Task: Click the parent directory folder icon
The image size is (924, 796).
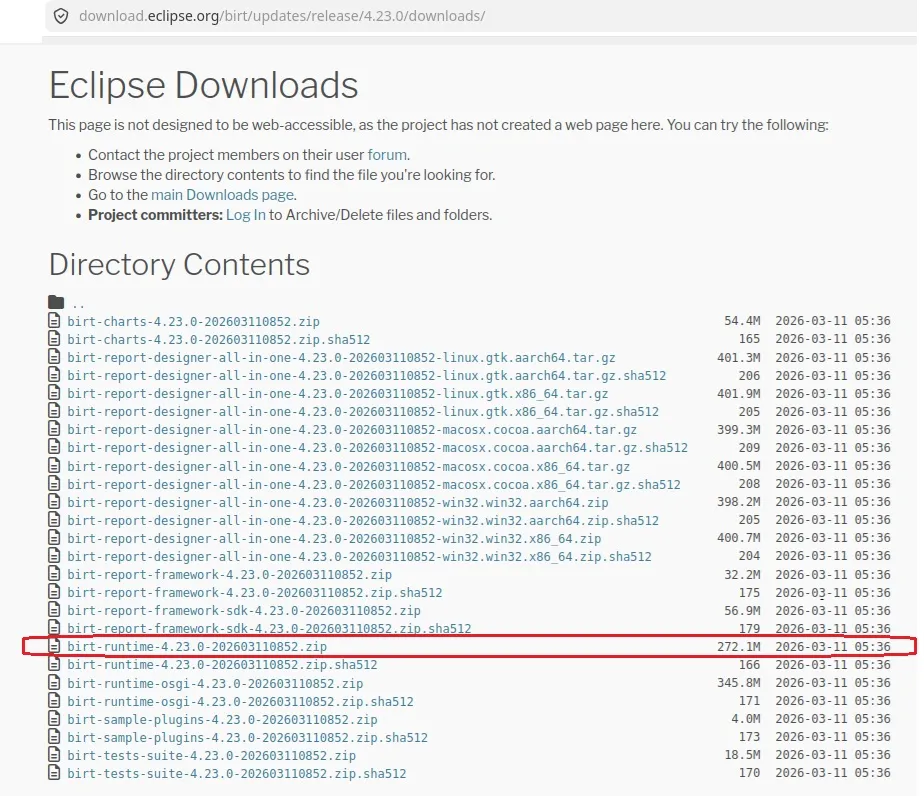Action: (56, 302)
